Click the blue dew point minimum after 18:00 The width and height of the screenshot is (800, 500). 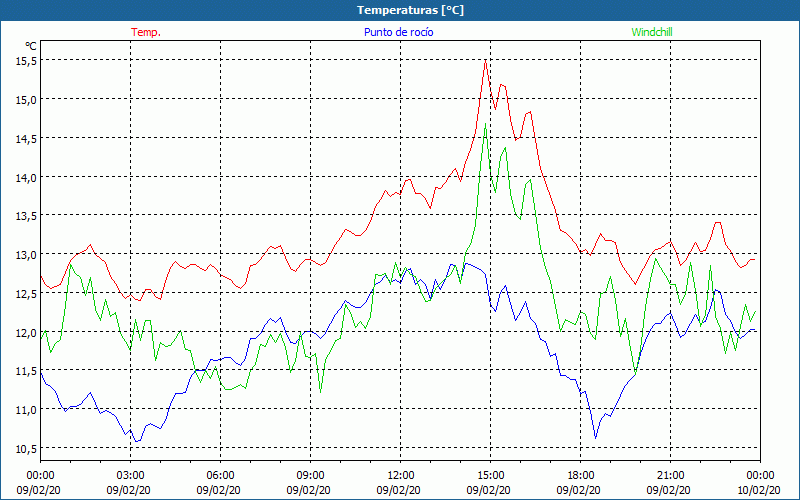[595, 438]
